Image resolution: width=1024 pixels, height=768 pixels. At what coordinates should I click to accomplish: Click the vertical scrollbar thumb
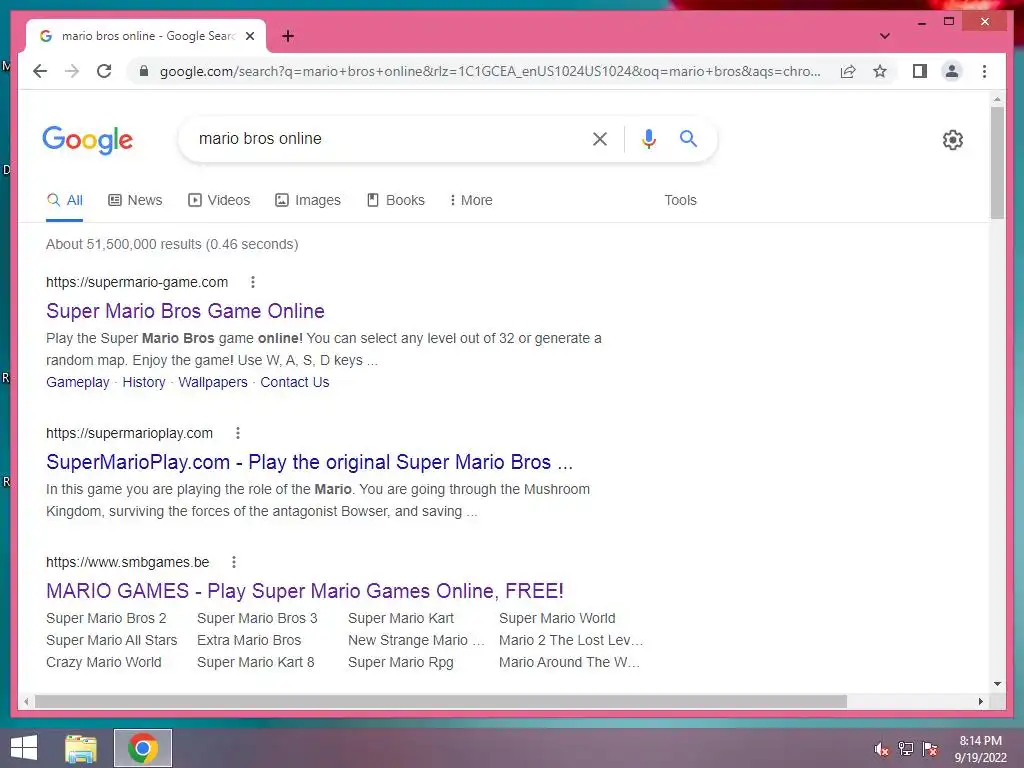pyautogui.click(x=997, y=163)
